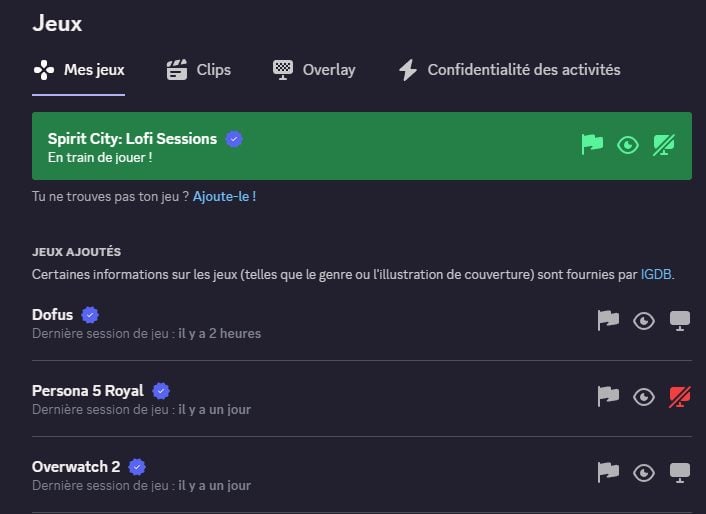The width and height of the screenshot is (706, 514).
Task: Click the flag icon for Spirit City
Action: pos(592,145)
